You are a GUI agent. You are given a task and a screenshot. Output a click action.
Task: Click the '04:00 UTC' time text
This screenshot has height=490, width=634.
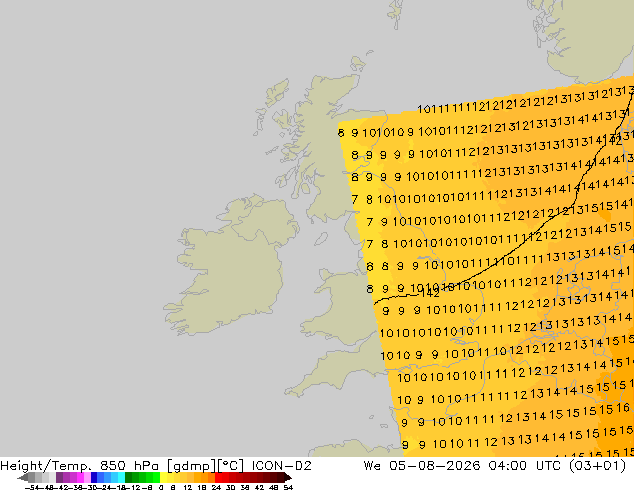[x=525, y=466]
